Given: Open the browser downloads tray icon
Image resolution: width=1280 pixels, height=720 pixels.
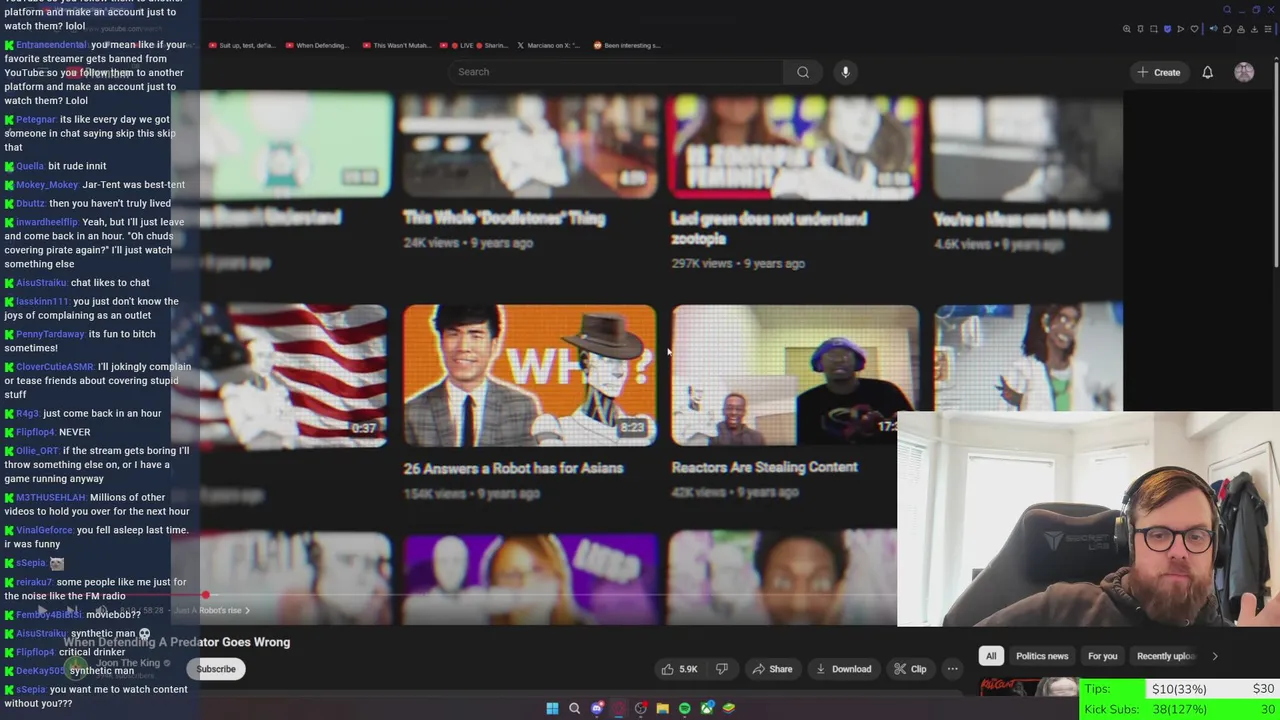Looking at the screenshot, I should (x=1254, y=29).
